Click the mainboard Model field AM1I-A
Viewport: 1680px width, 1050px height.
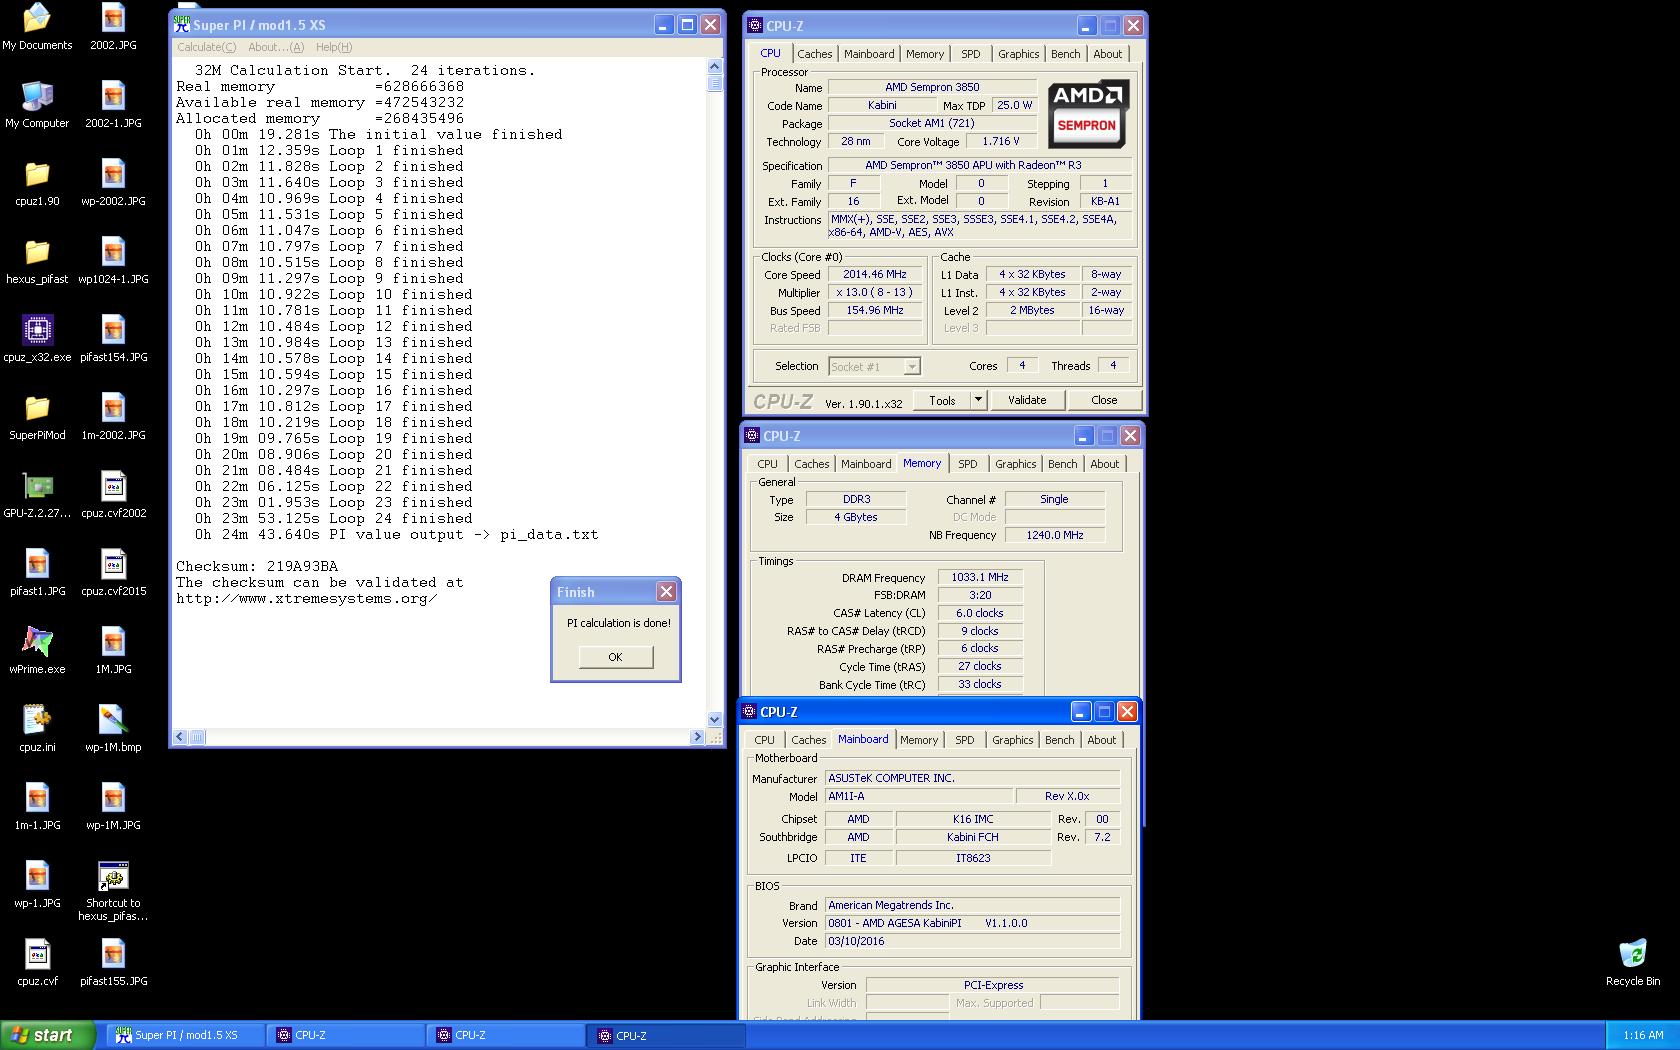point(918,796)
